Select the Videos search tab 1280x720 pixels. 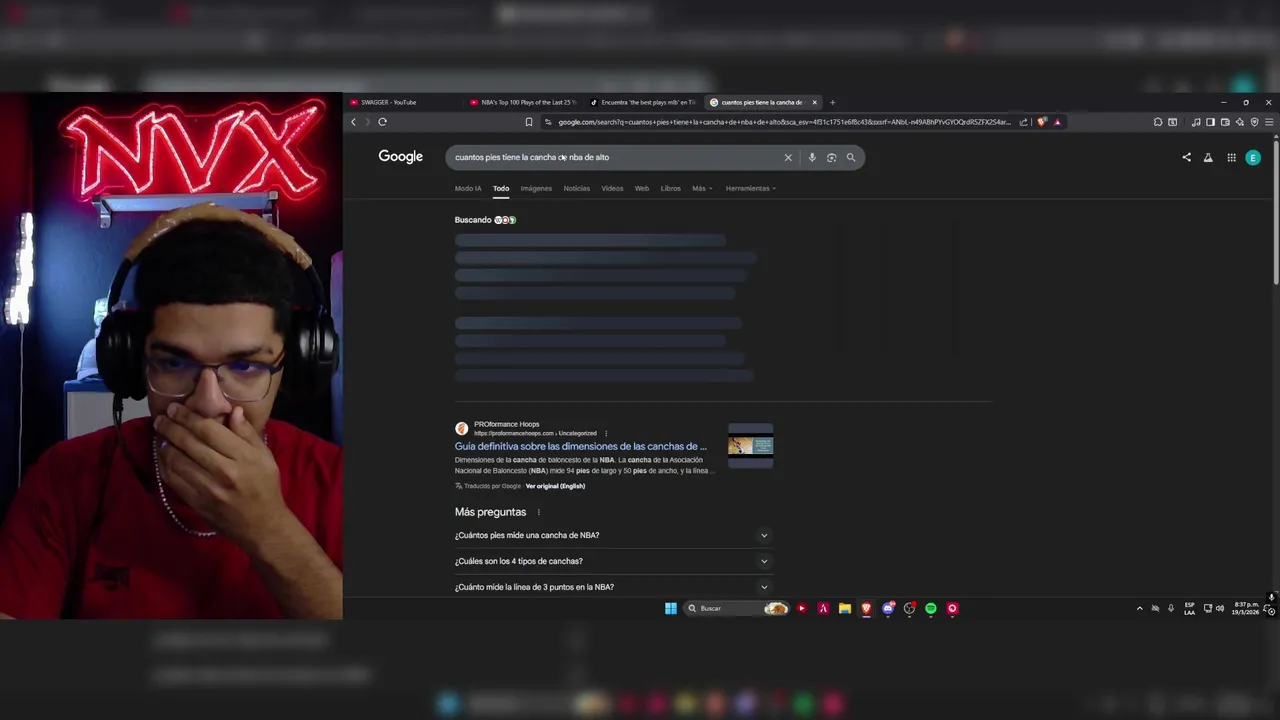point(612,188)
